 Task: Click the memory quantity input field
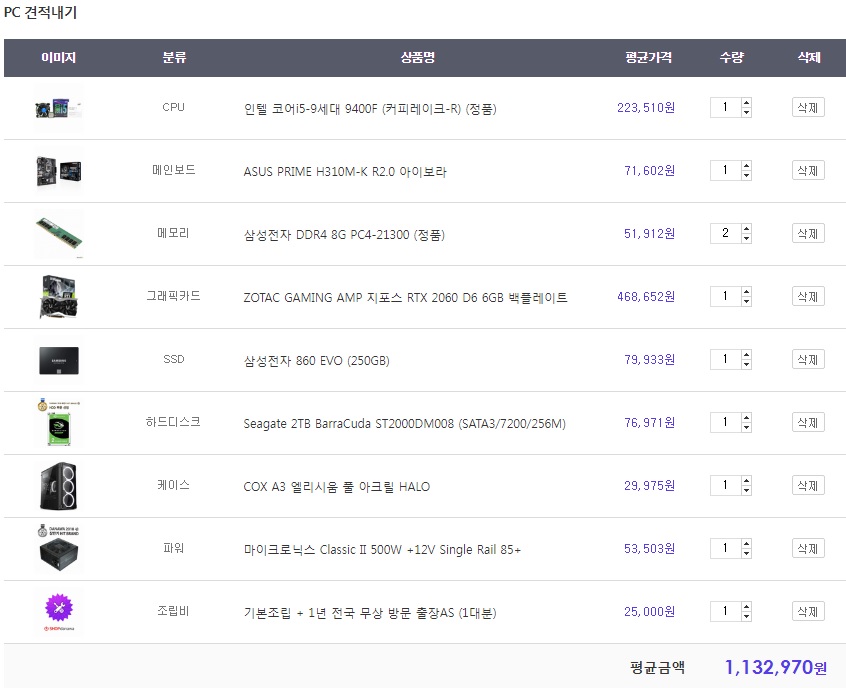coord(725,234)
